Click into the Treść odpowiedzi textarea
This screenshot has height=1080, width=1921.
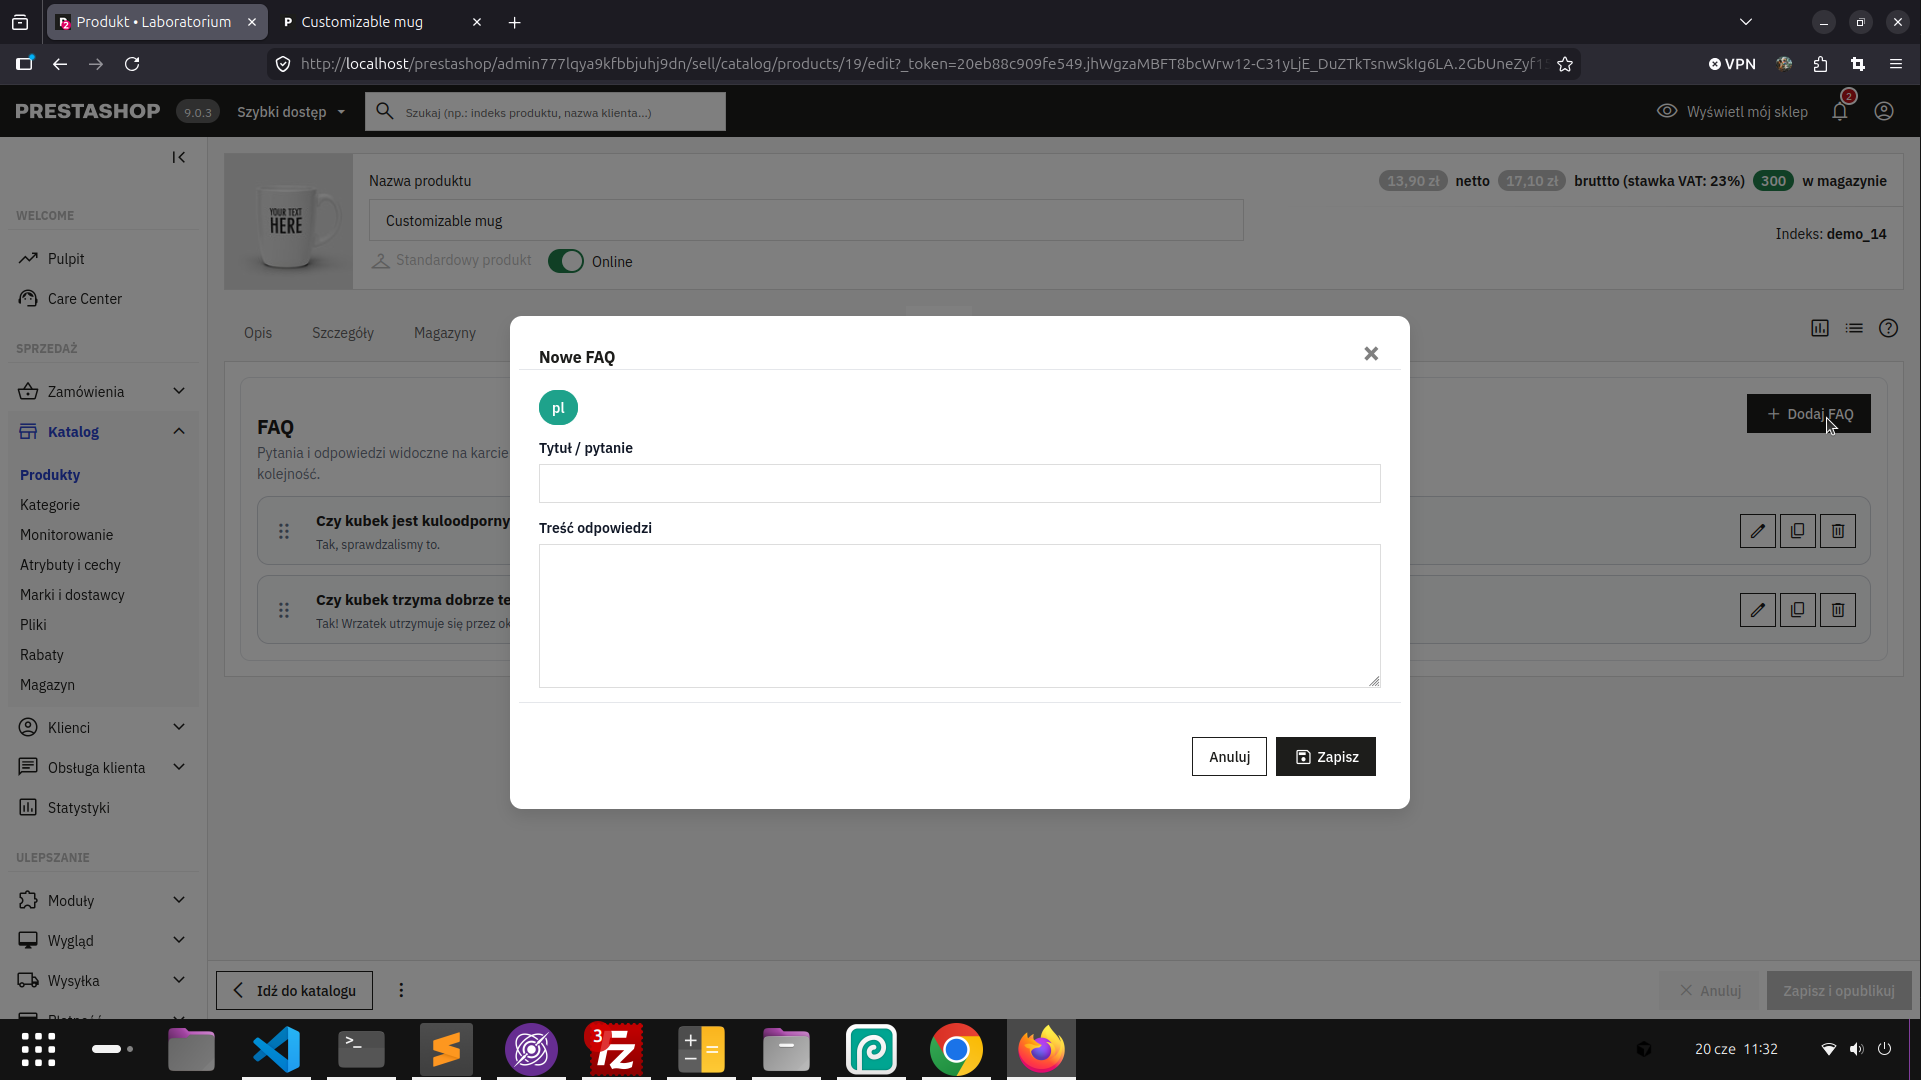click(959, 616)
